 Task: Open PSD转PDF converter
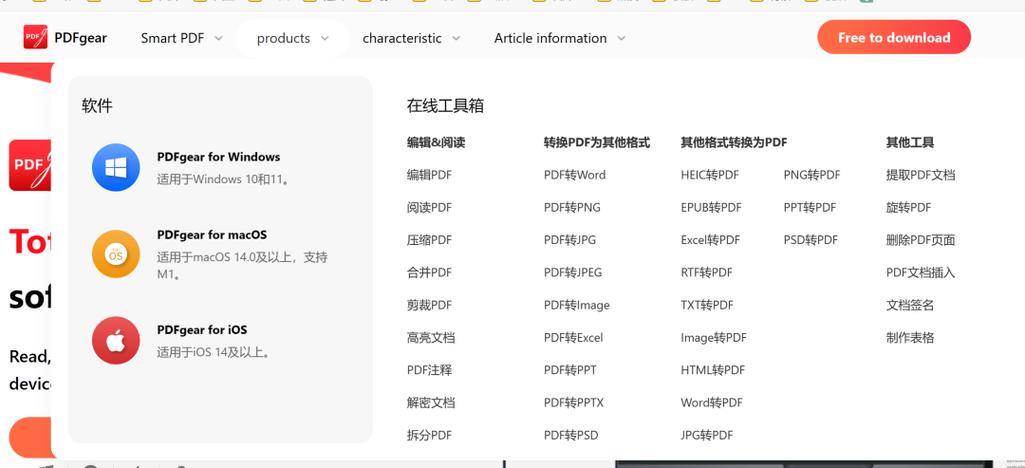click(x=811, y=240)
